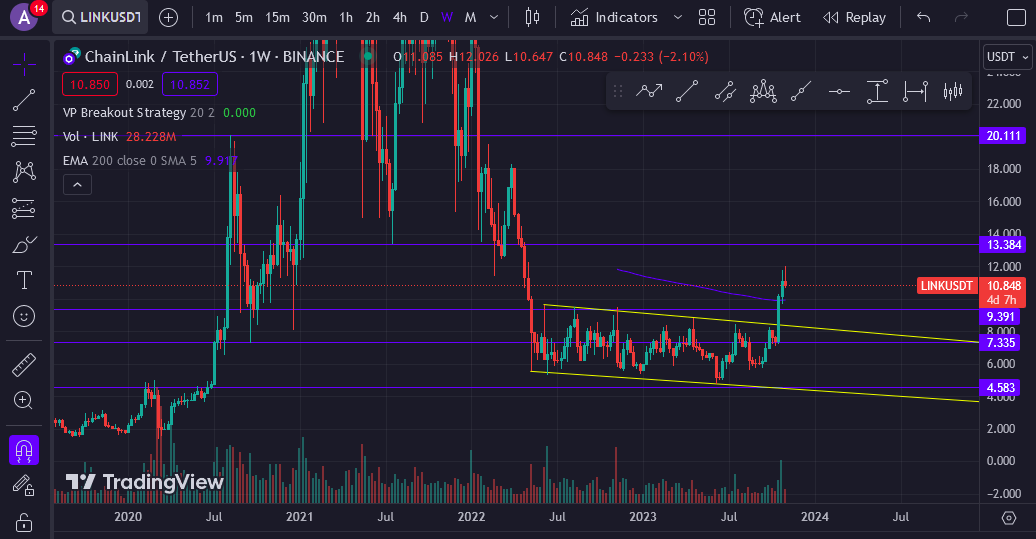Screen dimensions: 1036x539
Task: Expand the indicator templates dropdown arrow
Action: pyautogui.click(x=677, y=18)
